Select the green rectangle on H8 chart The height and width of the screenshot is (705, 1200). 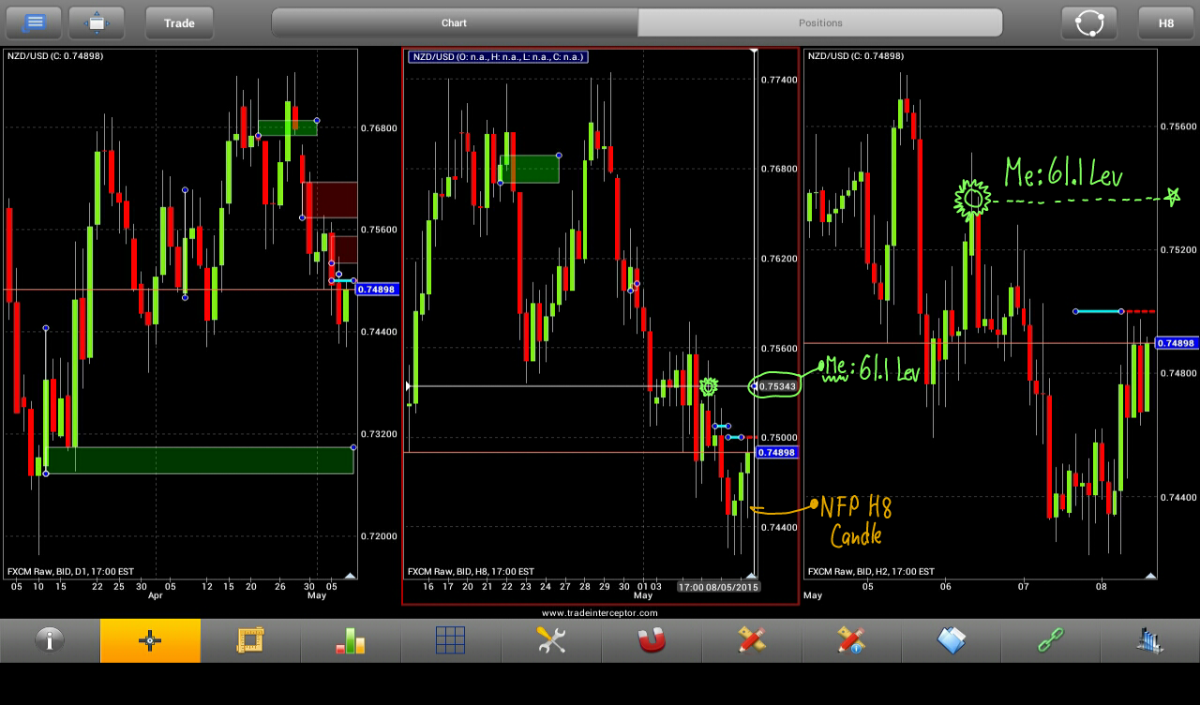click(530, 169)
